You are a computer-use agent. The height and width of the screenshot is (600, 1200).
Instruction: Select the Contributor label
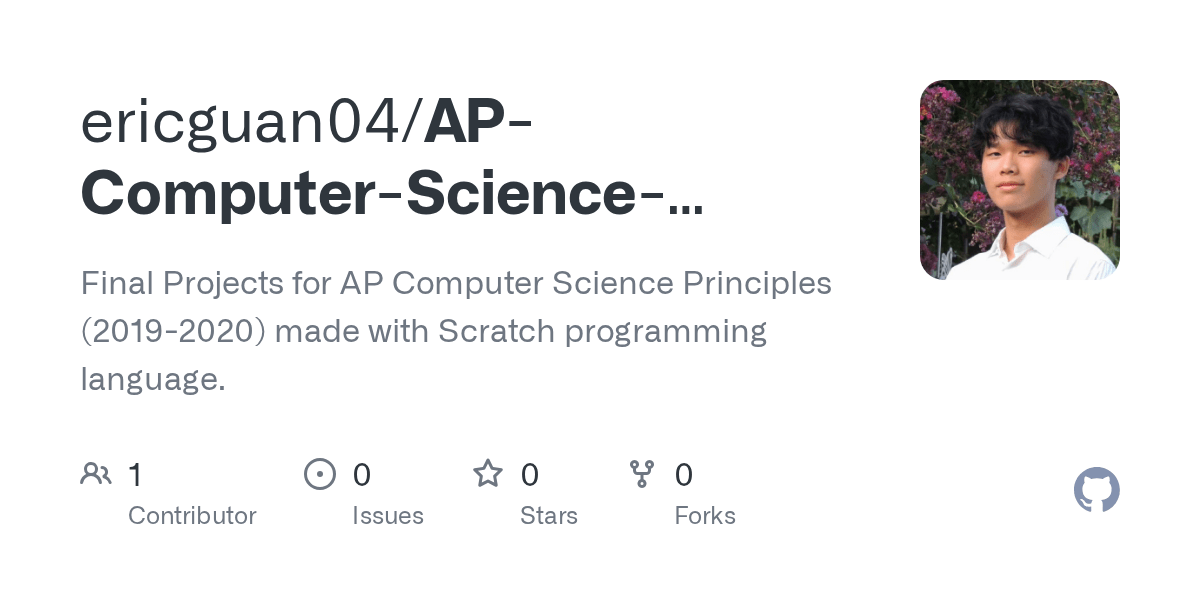(x=192, y=516)
